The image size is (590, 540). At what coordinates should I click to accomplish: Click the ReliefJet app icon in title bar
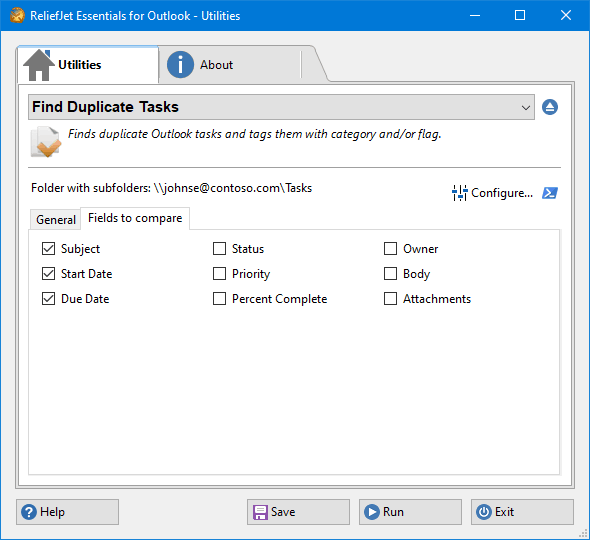point(17,15)
